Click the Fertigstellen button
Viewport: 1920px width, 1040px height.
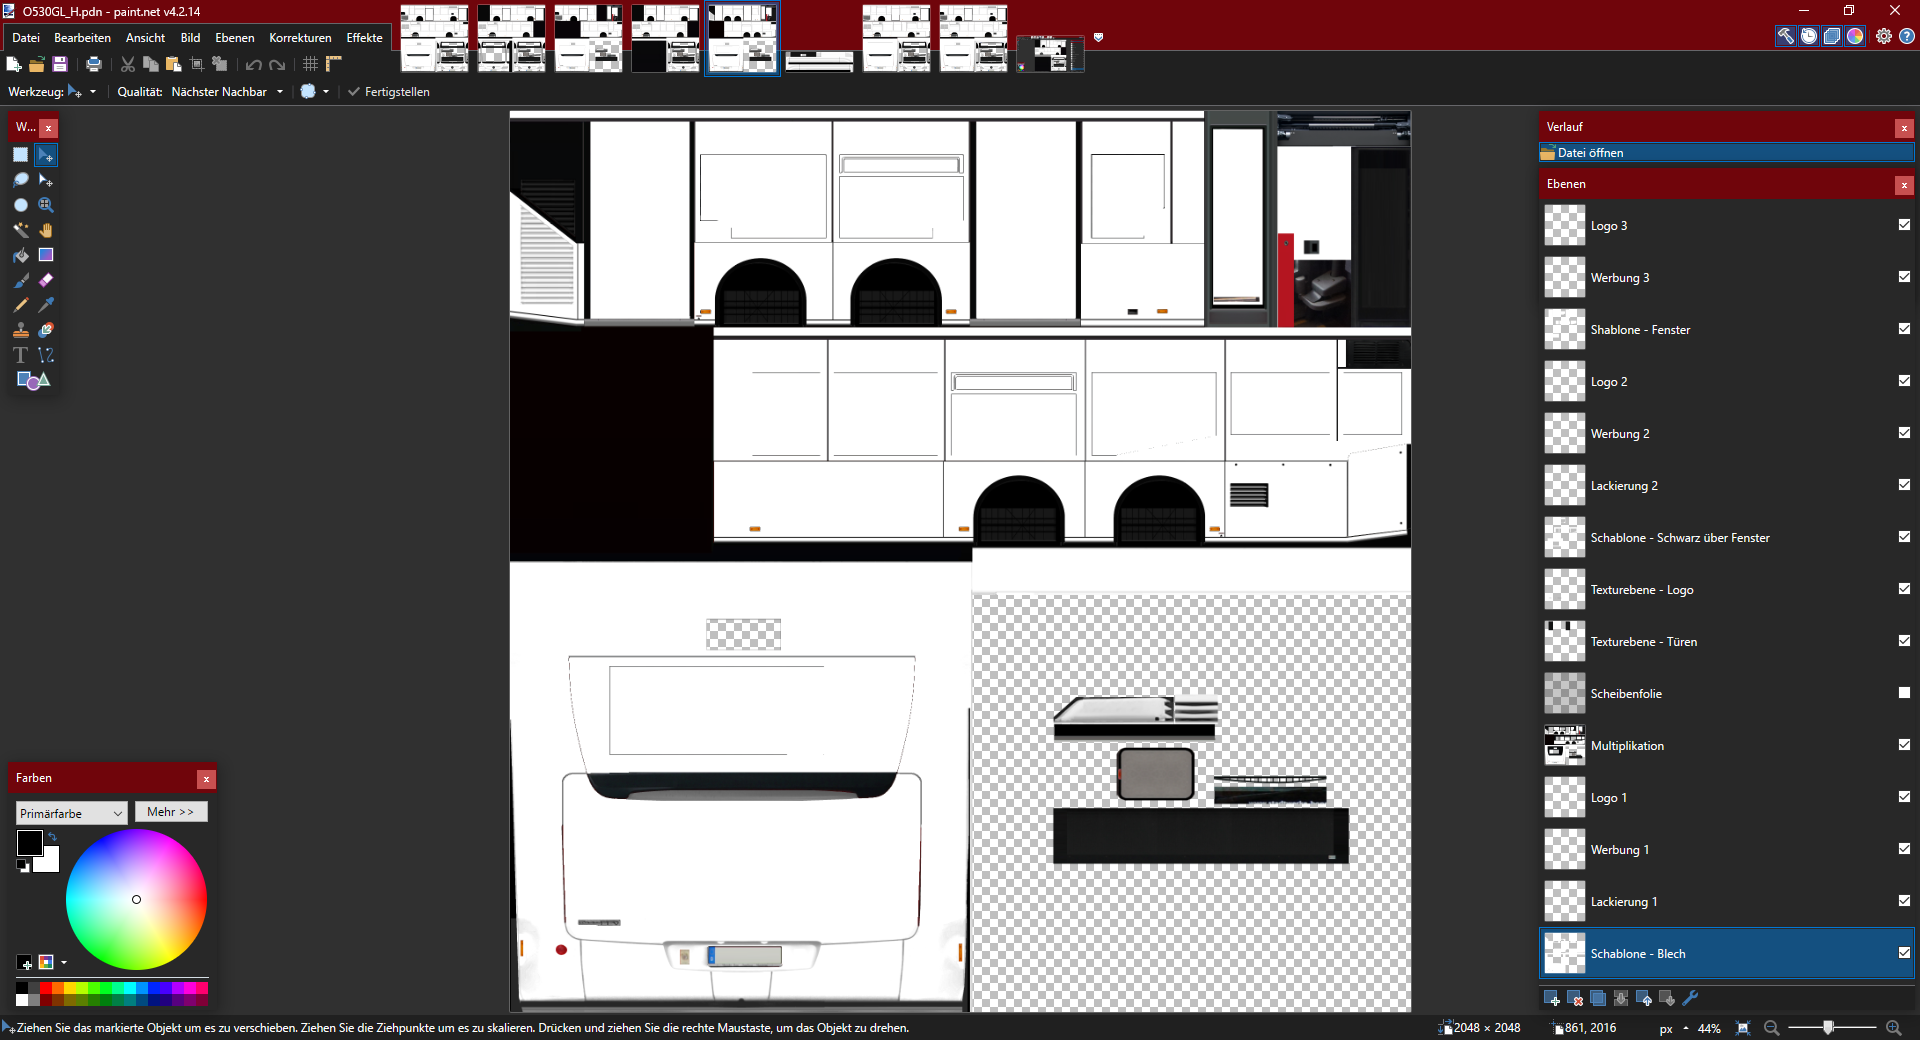[389, 92]
